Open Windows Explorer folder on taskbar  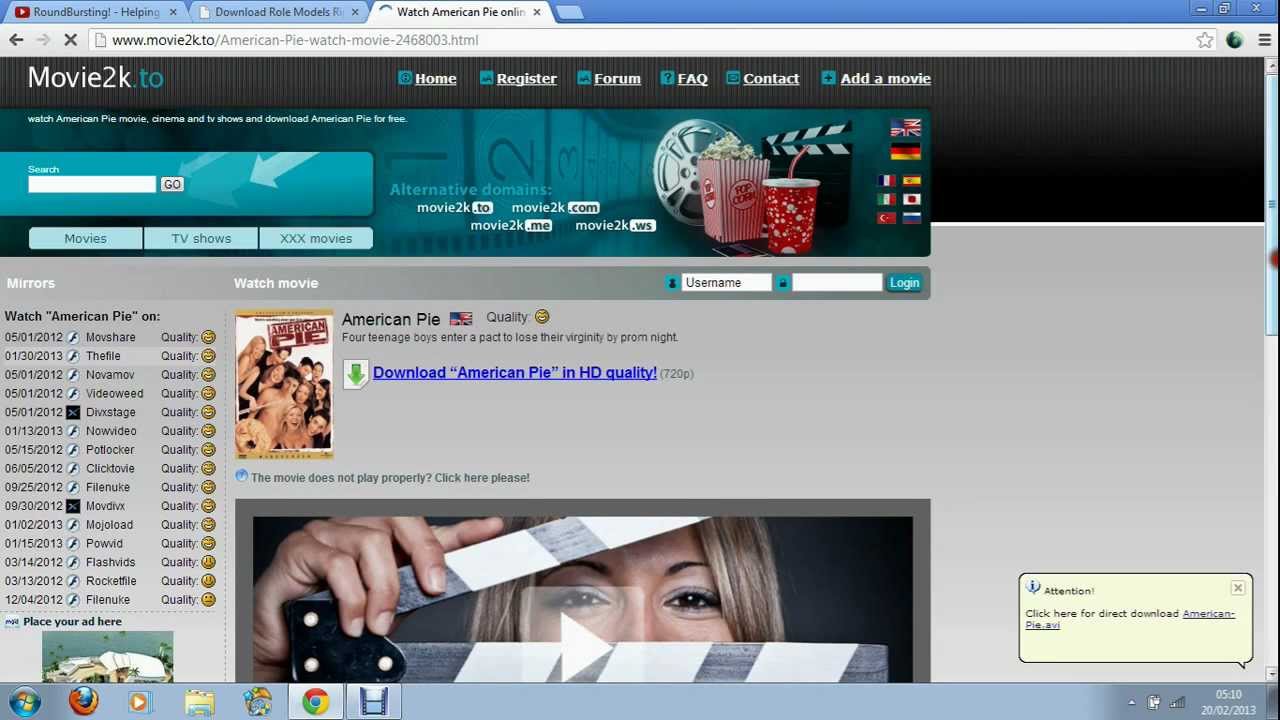pos(200,702)
